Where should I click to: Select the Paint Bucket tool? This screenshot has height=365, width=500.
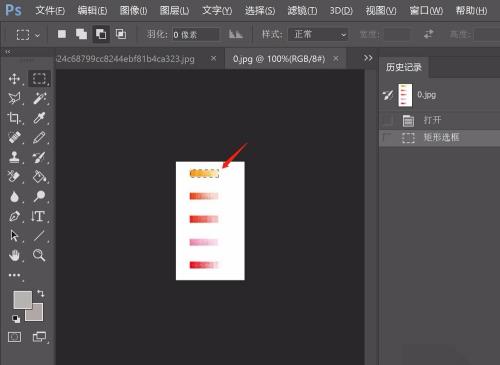pos(39,177)
